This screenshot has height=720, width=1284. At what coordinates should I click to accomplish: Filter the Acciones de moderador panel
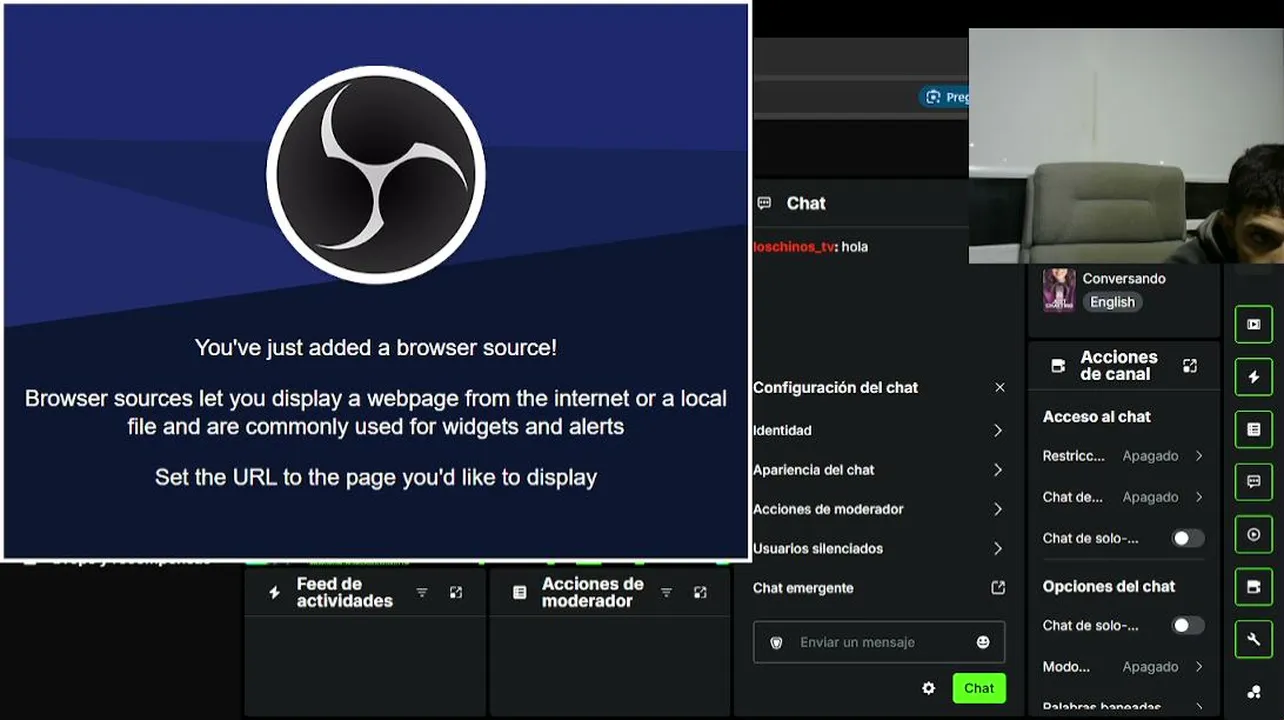pos(666,593)
